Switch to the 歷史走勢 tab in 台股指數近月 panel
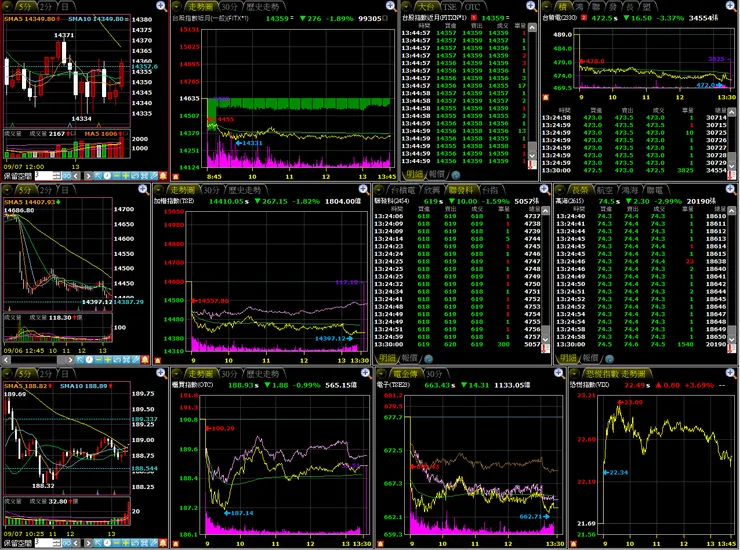The height and width of the screenshot is (550, 740). coord(263,7)
